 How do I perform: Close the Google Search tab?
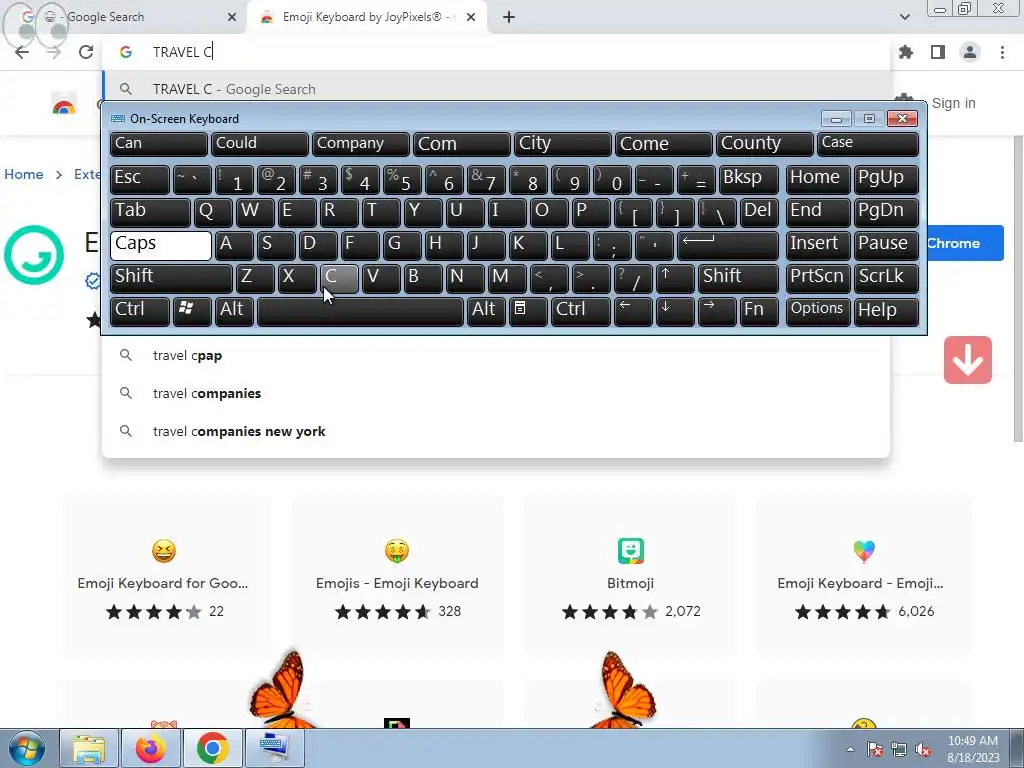[x=232, y=17]
